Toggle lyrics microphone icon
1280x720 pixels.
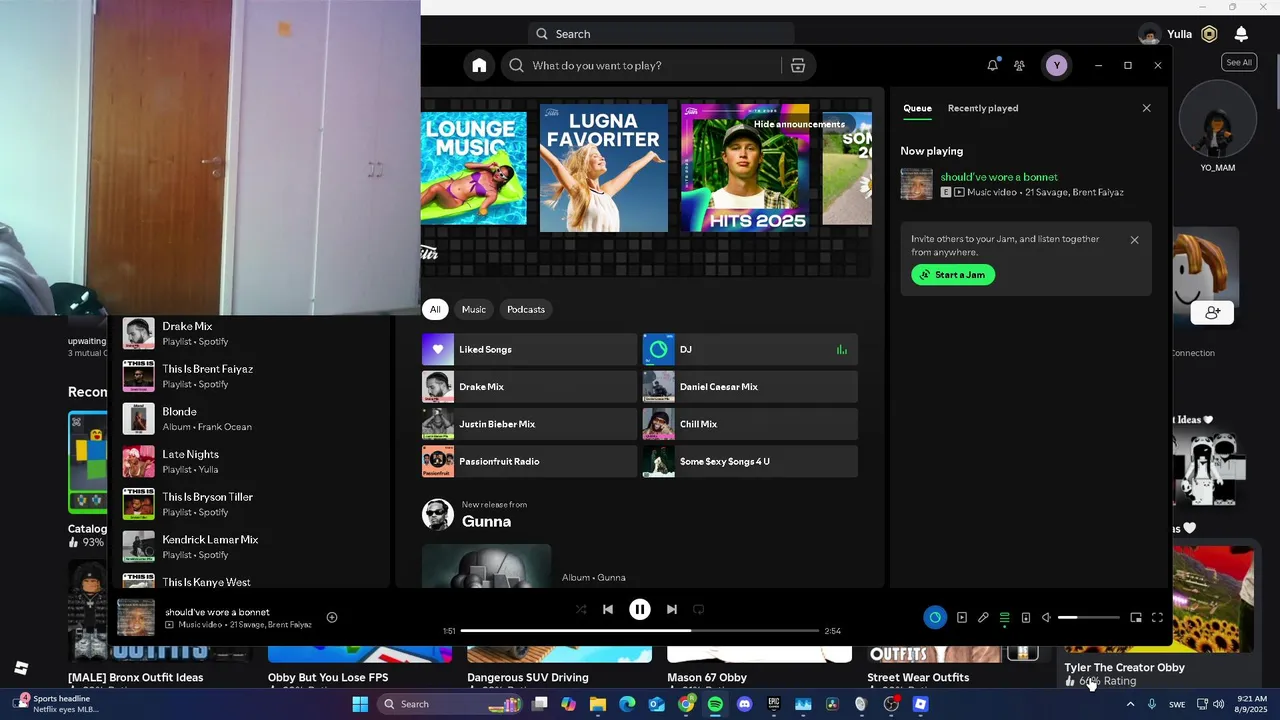[983, 617]
